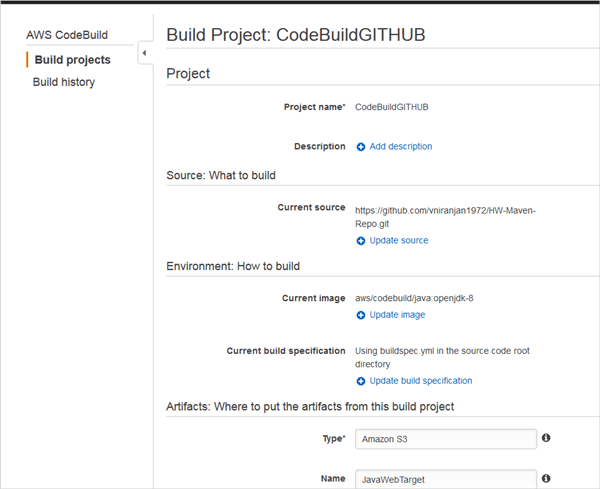Click the plus icon beside Update image

[361, 315]
